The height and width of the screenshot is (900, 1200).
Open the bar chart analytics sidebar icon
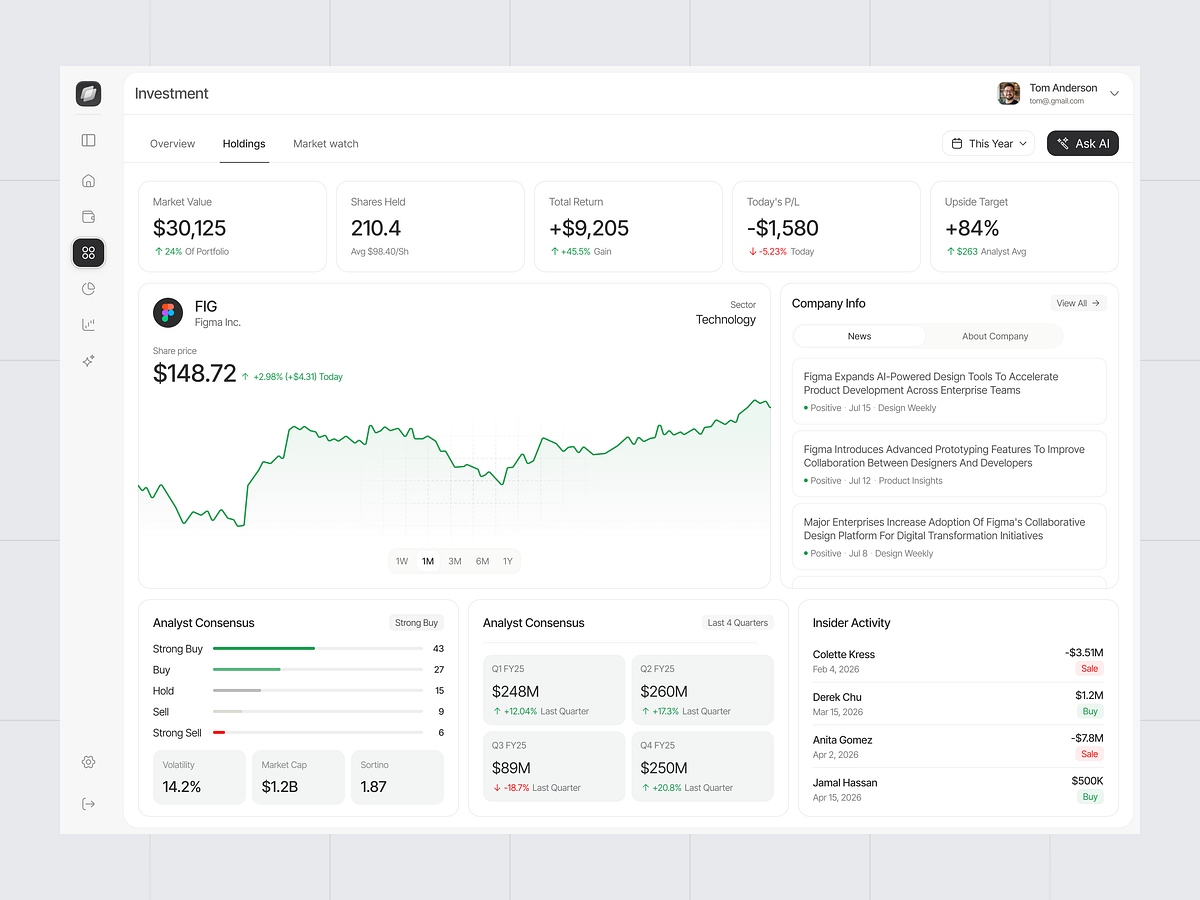pos(88,325)
